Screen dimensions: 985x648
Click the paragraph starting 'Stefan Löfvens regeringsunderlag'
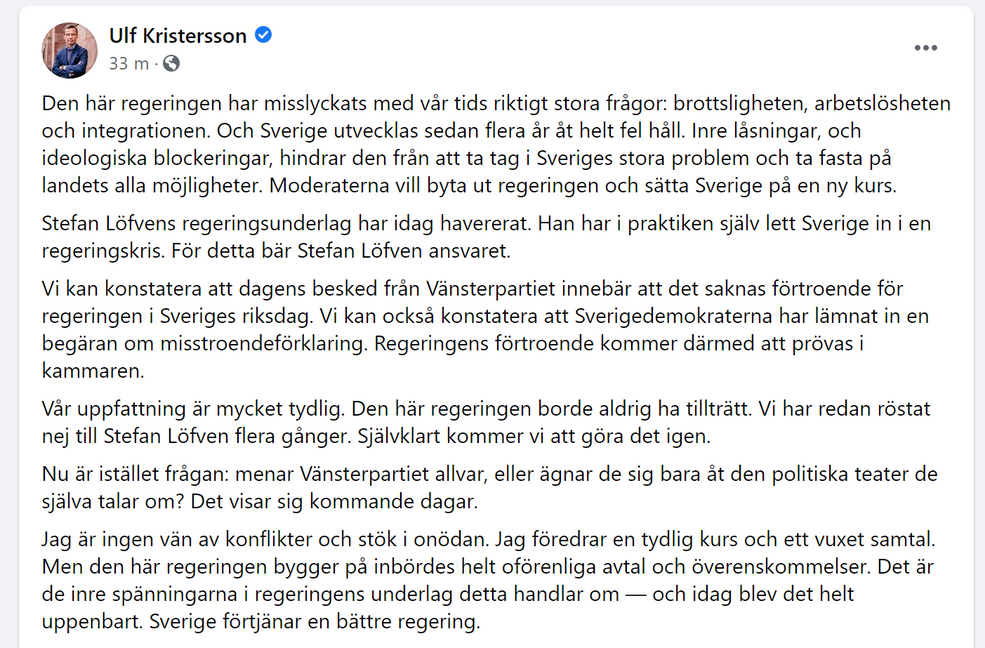[x=486, y=237]
